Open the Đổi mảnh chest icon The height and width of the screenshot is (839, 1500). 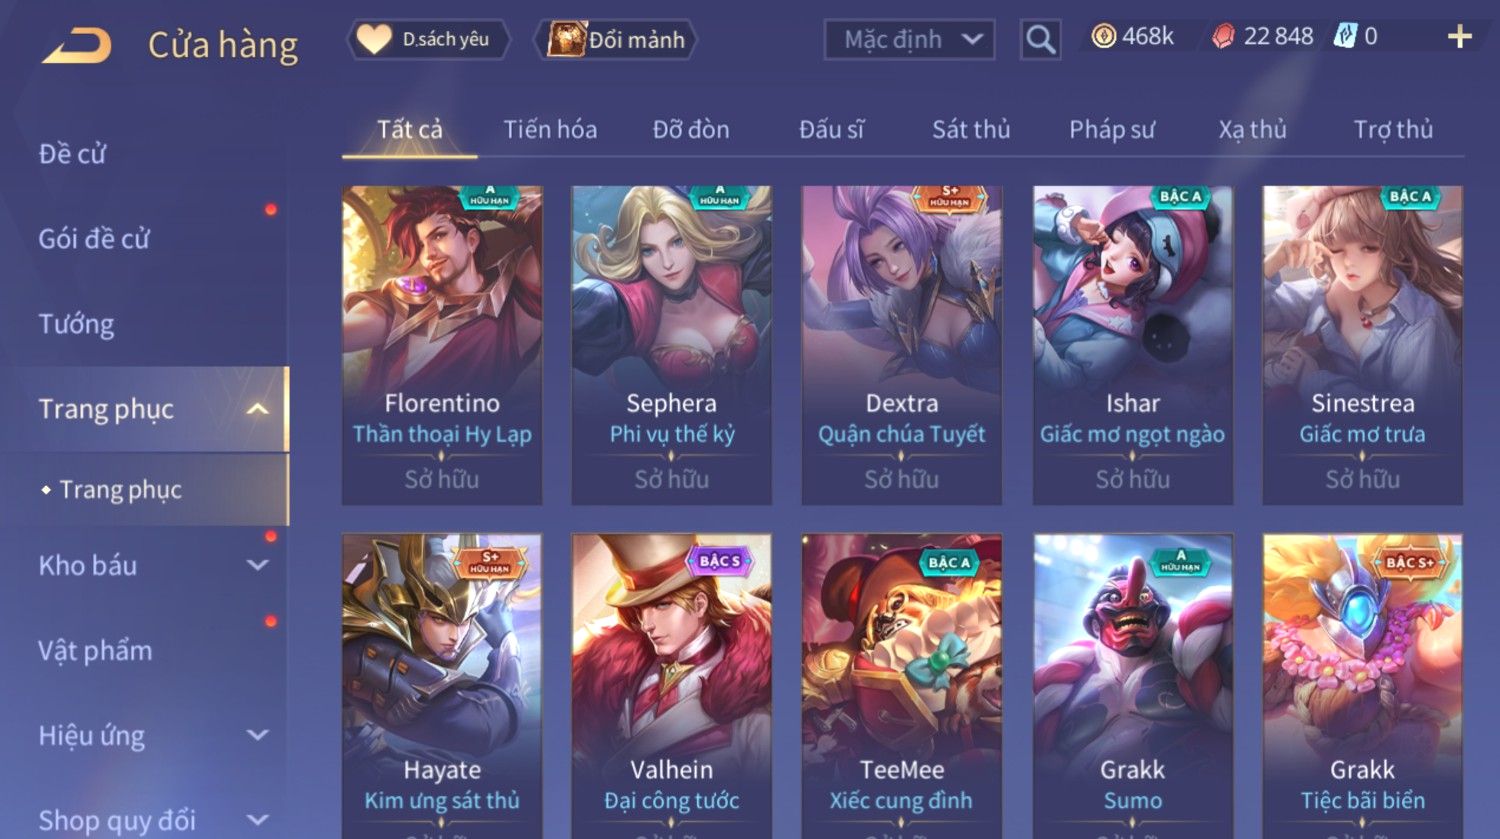[566, 40]
